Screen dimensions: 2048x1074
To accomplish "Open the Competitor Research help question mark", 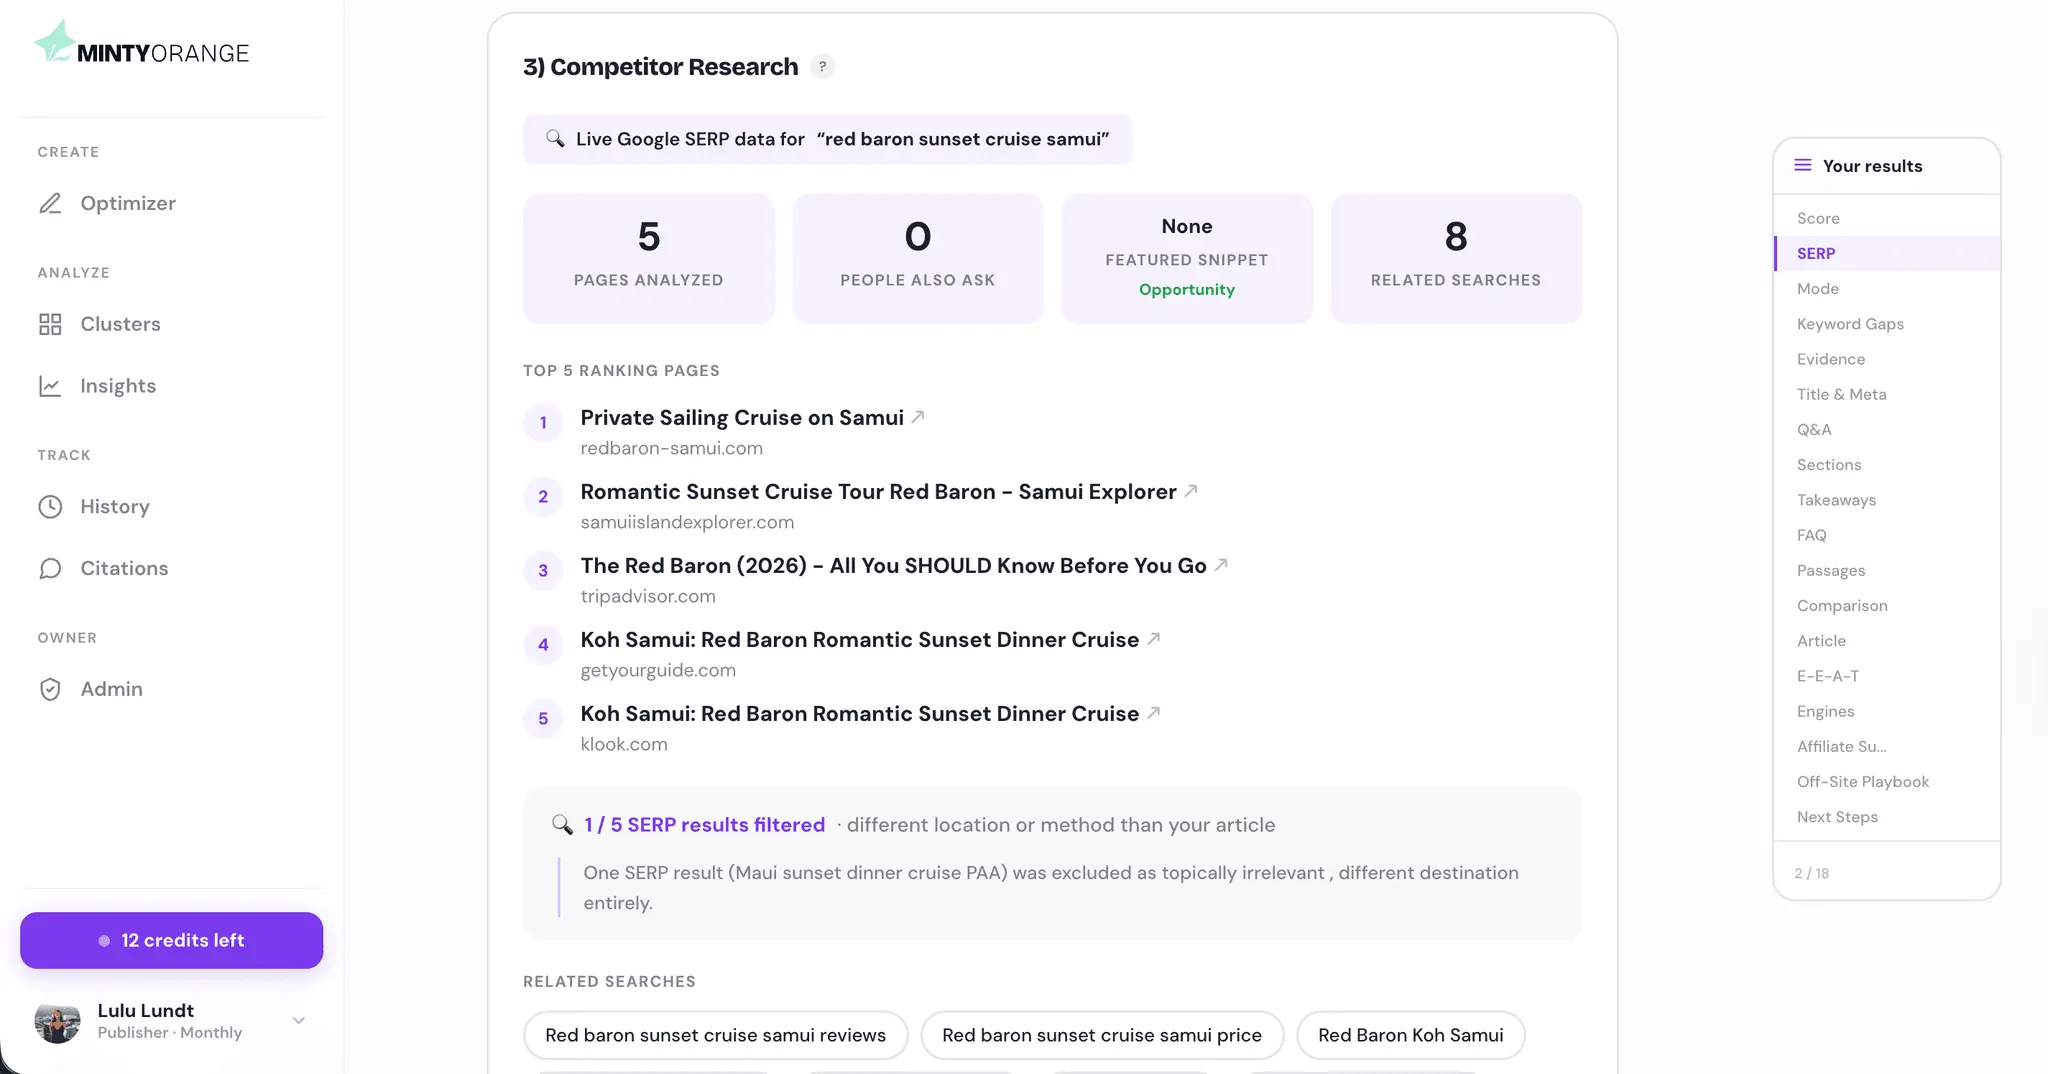I will [x=822, y=67].
